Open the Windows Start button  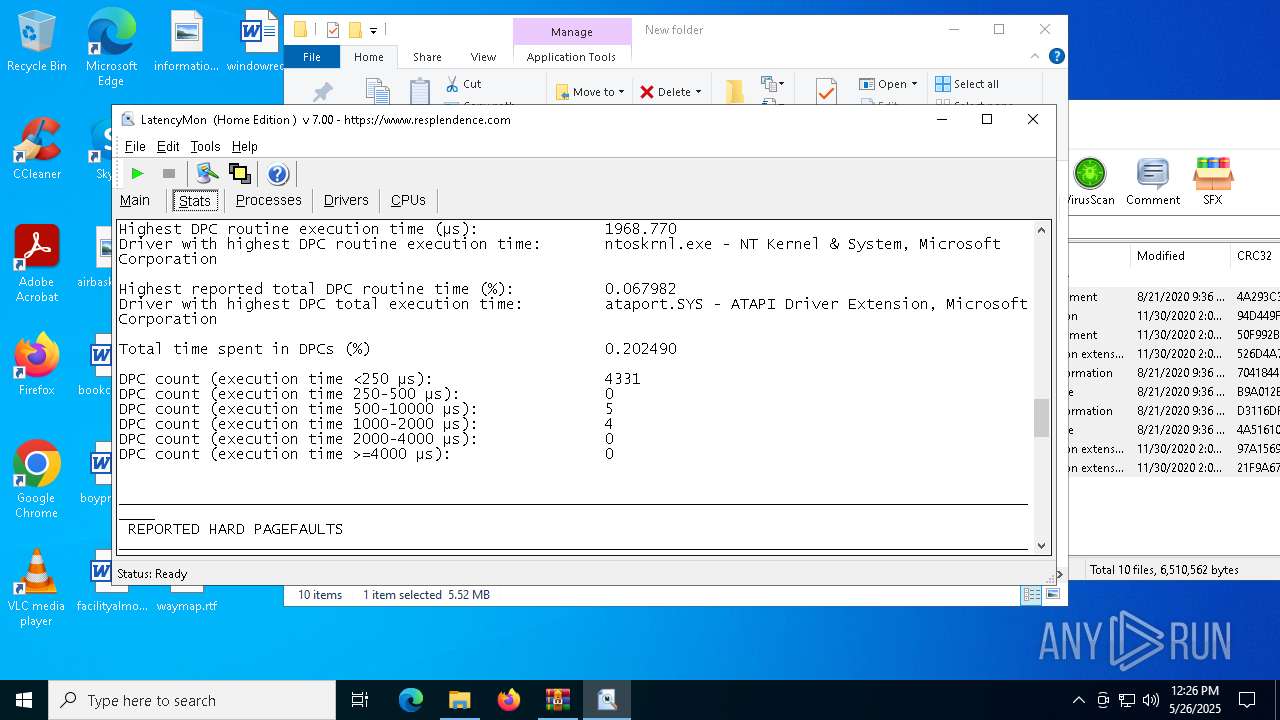click(x=24, y=700)
